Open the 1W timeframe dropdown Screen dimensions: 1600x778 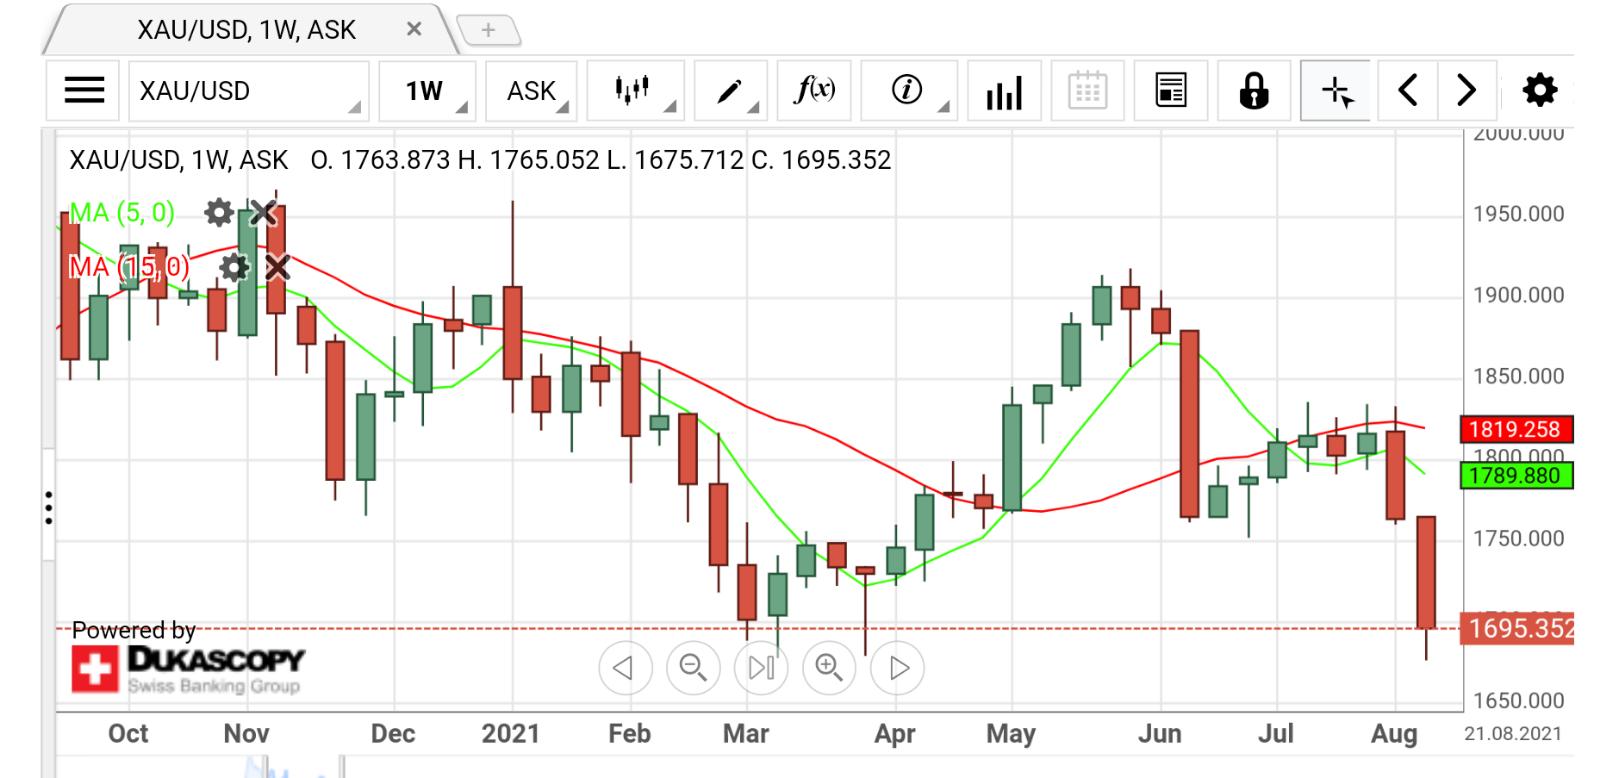[x=431, y=91]
